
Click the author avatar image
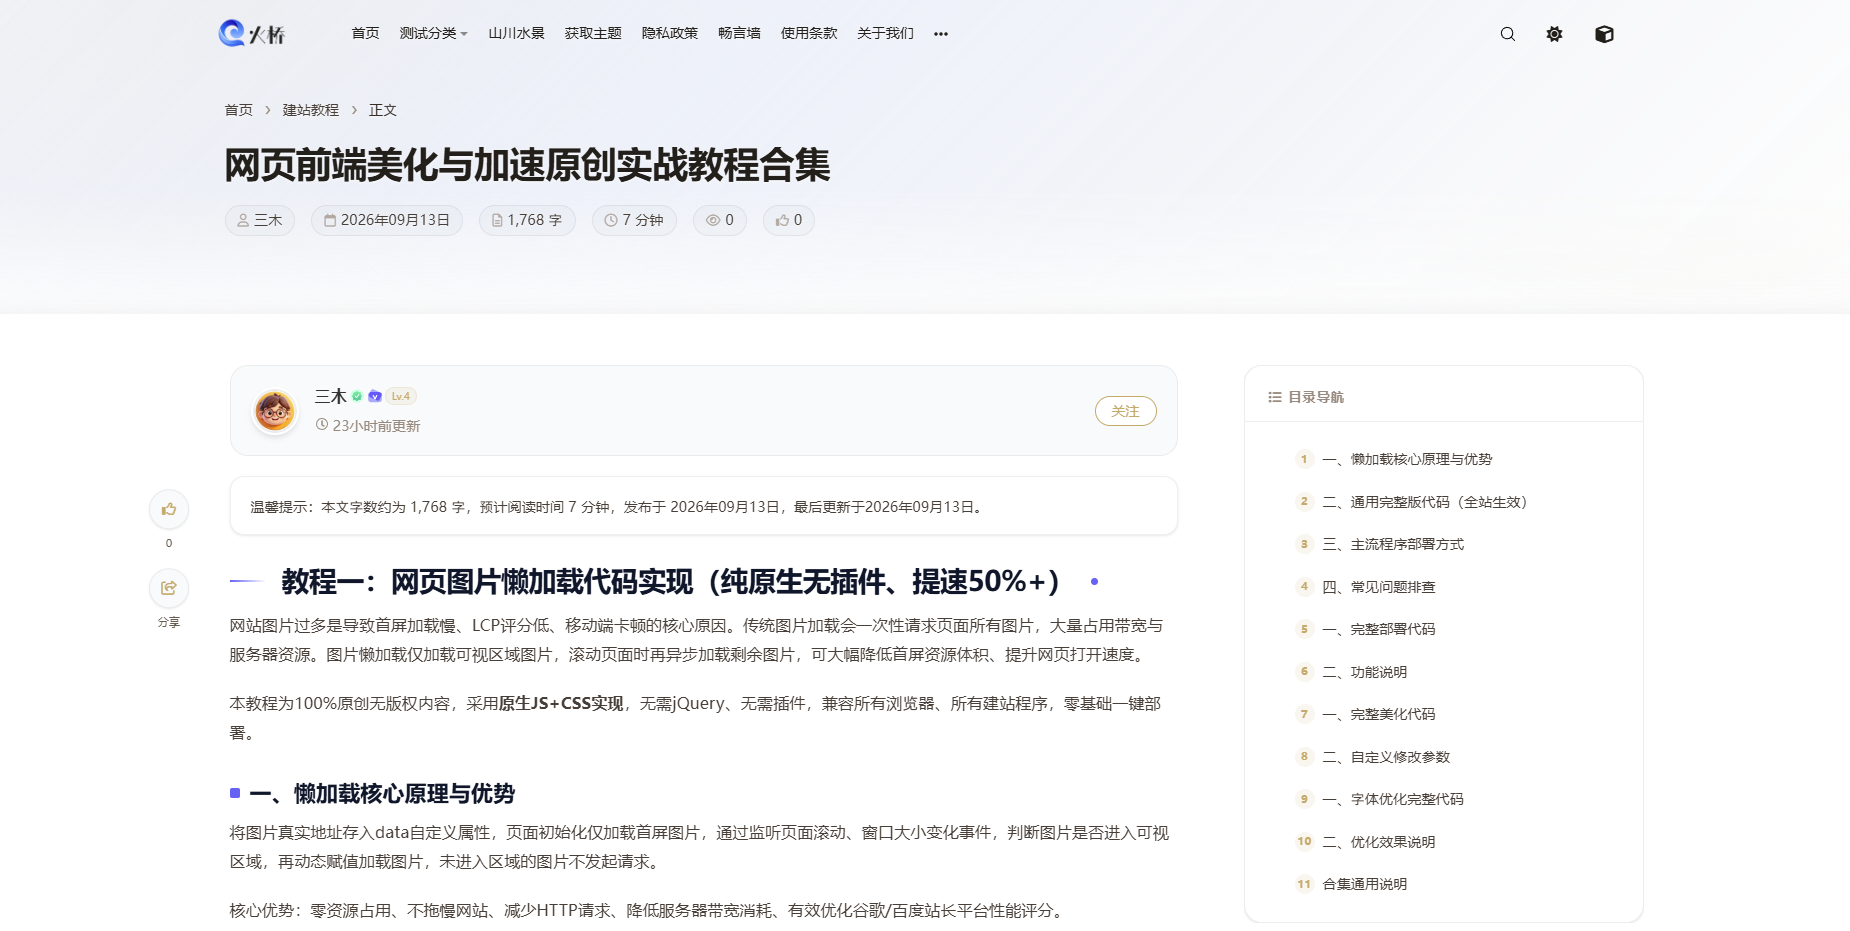pos(274,411)
